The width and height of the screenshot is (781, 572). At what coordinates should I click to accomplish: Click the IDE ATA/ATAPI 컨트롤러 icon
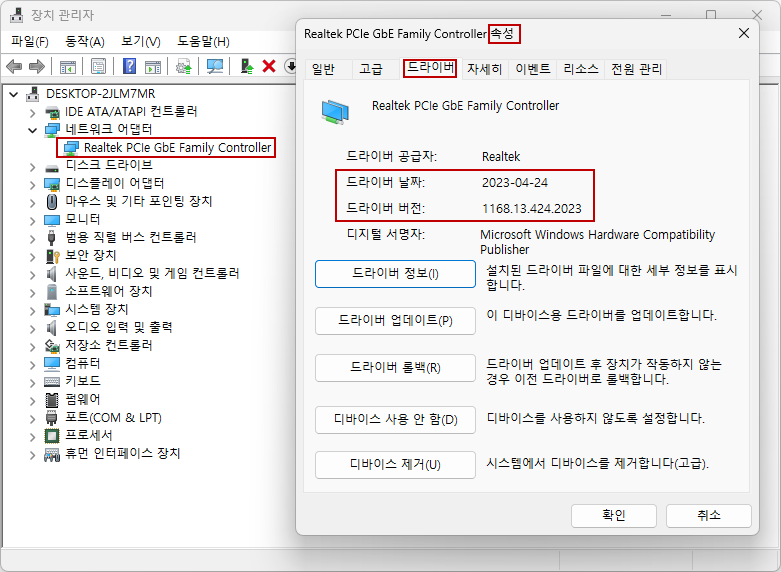pos(52,112)
